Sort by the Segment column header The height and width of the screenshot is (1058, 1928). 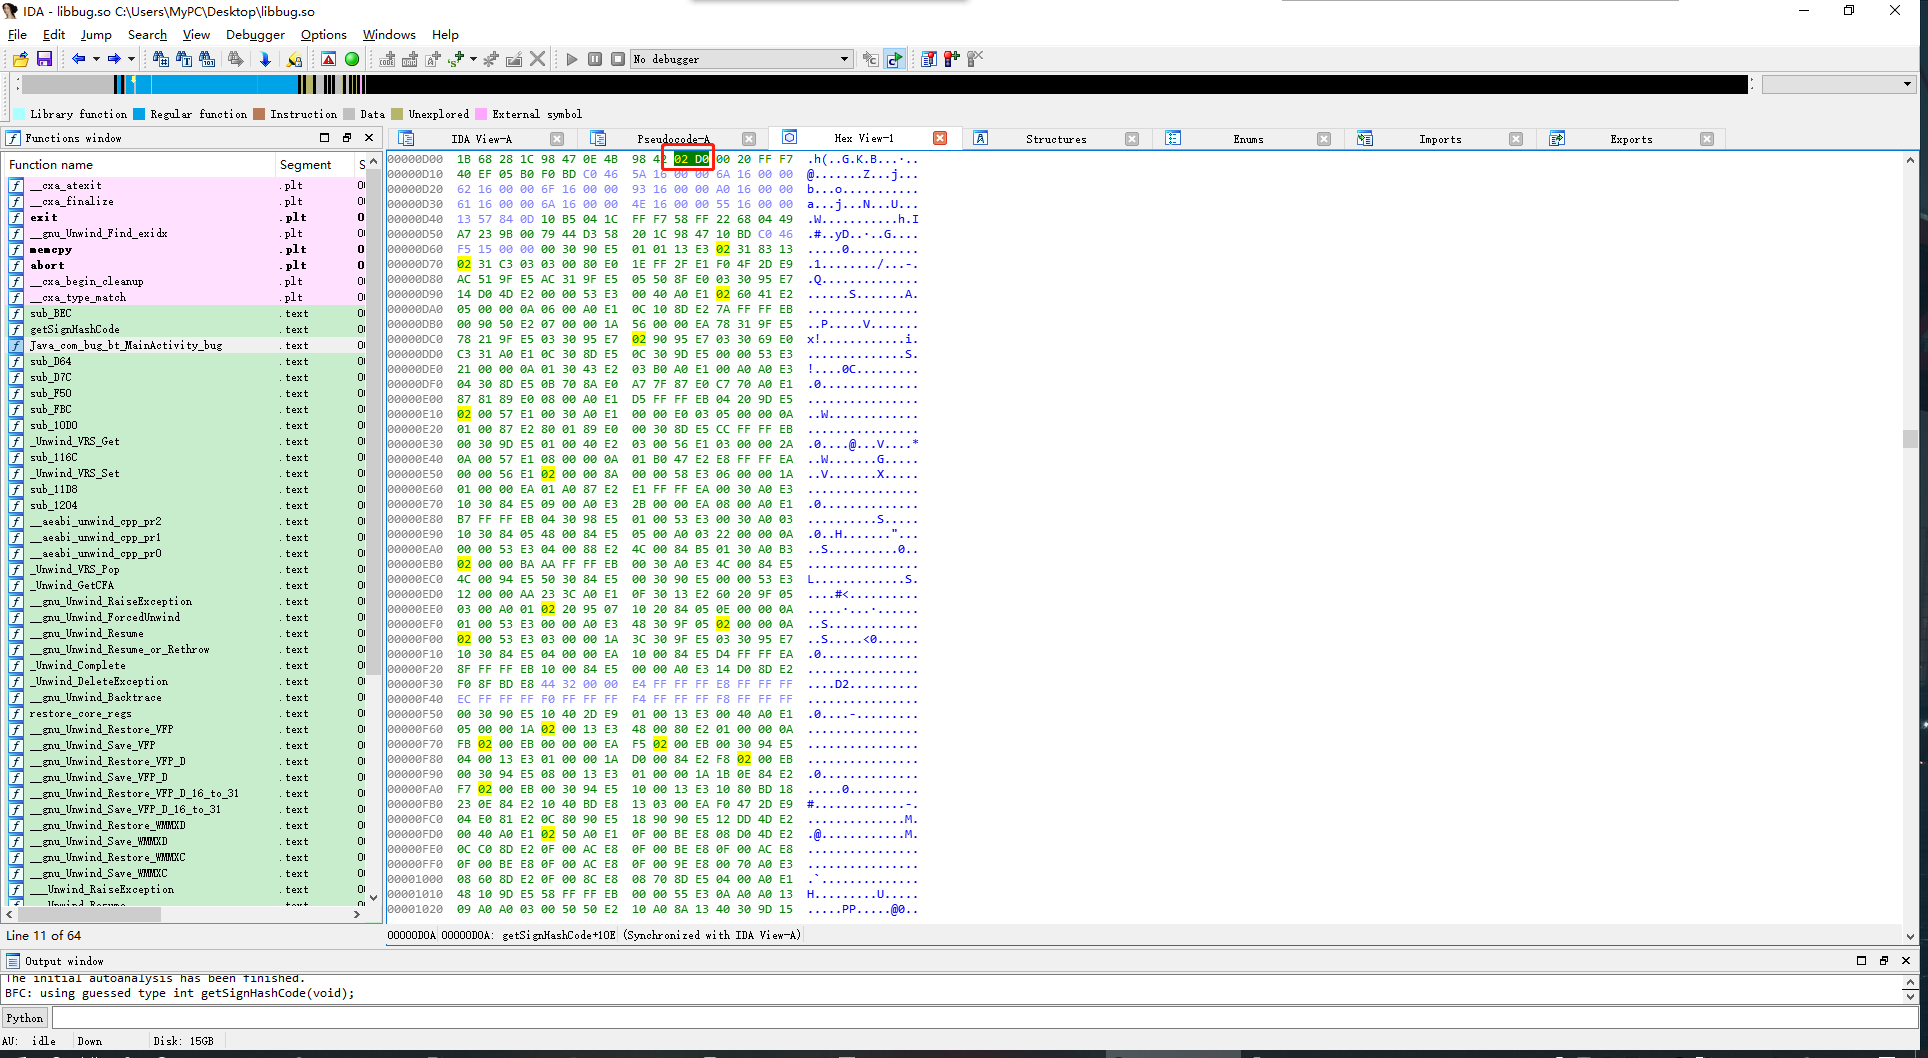pos(315,164)
